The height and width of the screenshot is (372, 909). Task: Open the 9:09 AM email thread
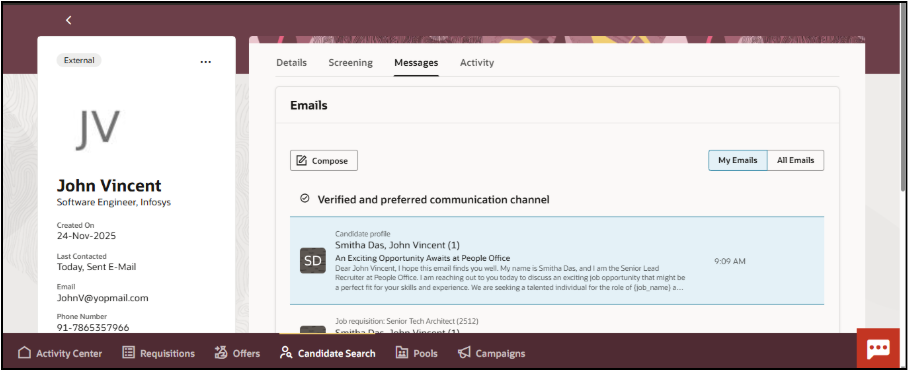tap(557, 261)
